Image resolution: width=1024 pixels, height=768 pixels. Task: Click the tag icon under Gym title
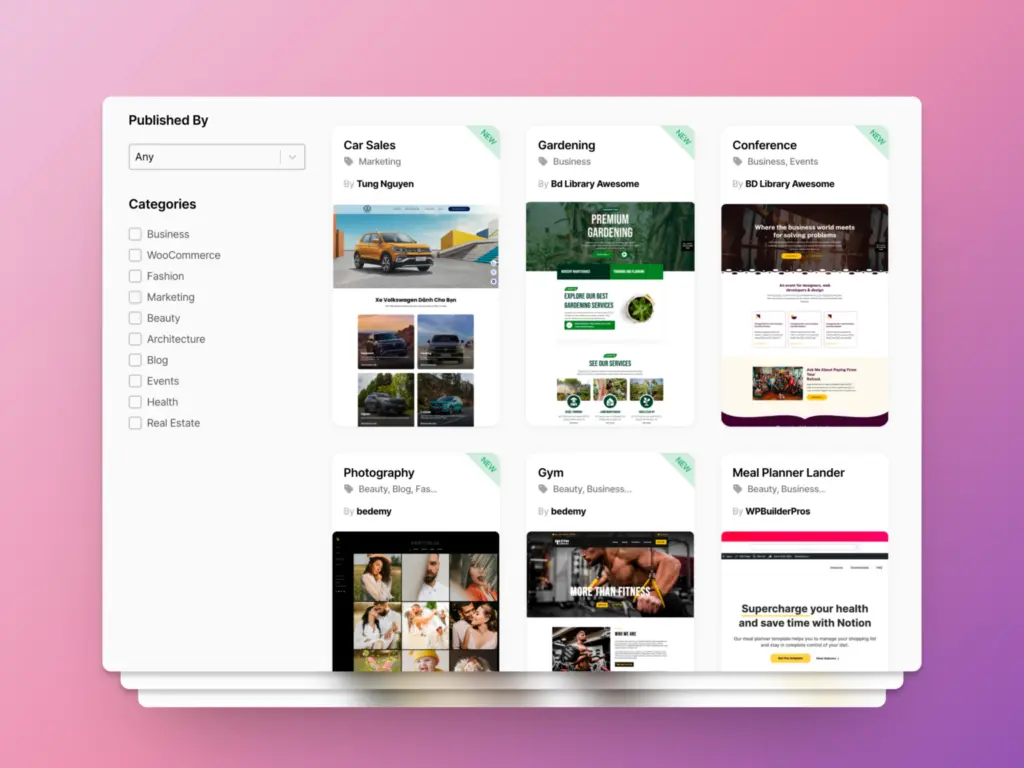point(543,490)
